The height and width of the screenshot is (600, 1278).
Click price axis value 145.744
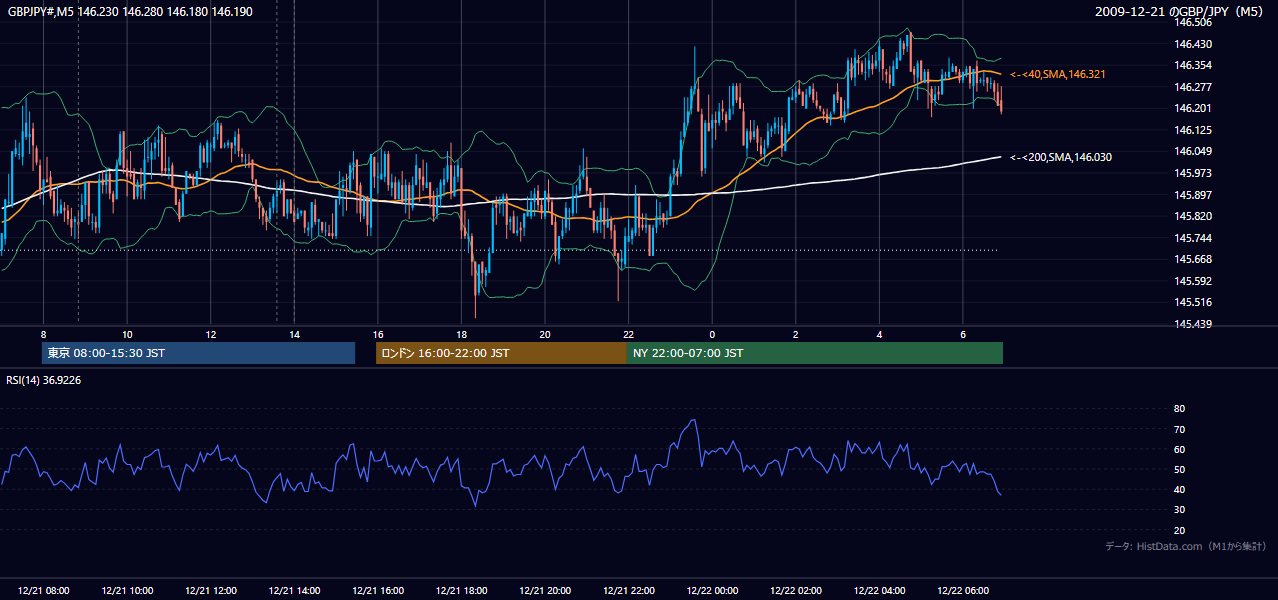point(1193,238)
